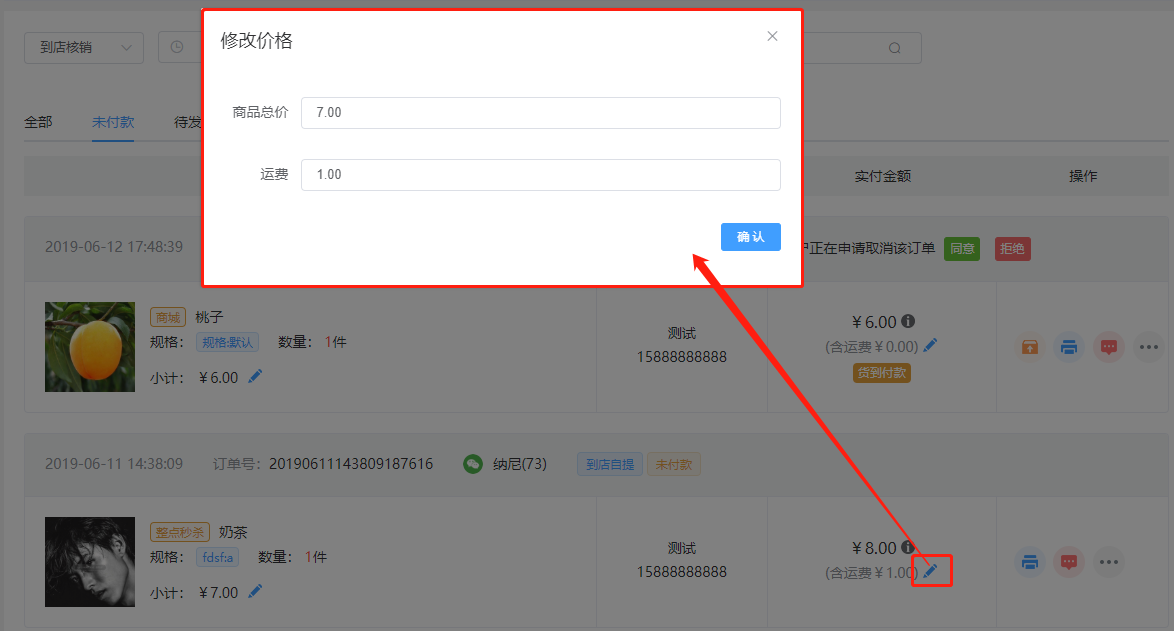
Task: Close the 修改价格 dialog
Action: [772, 36]
